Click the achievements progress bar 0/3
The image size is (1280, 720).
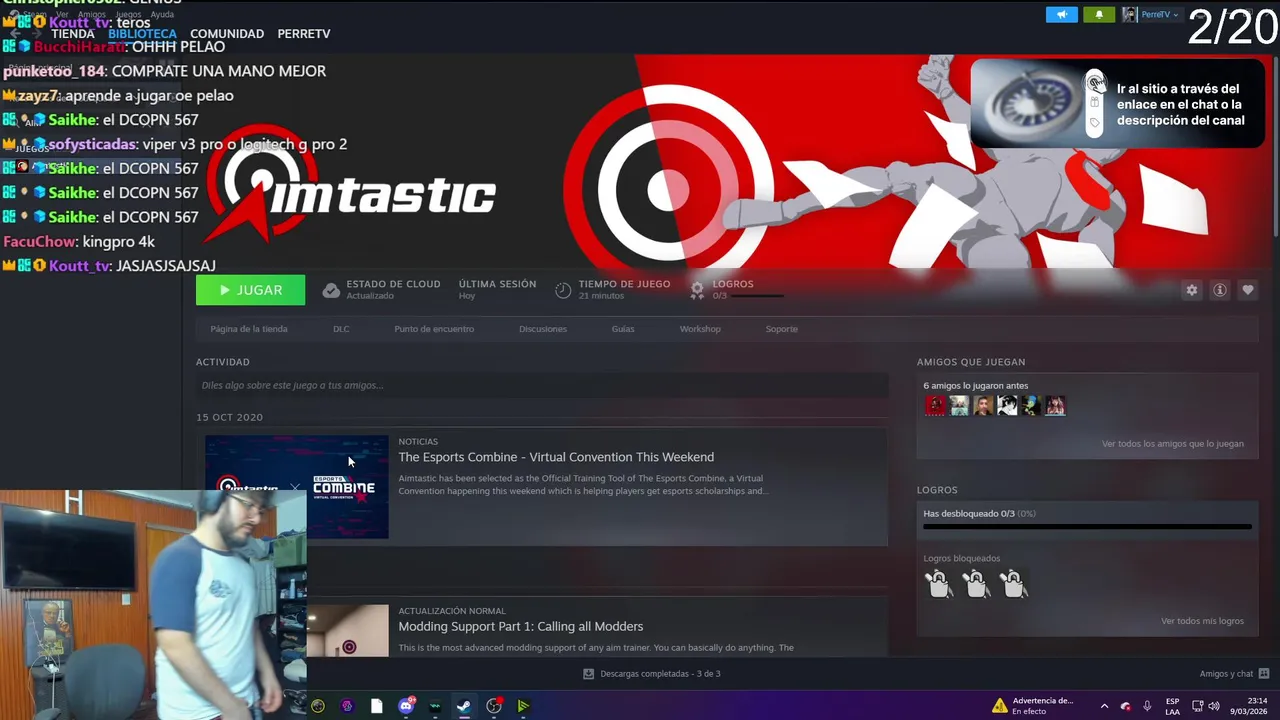(x=1087, y=526)
